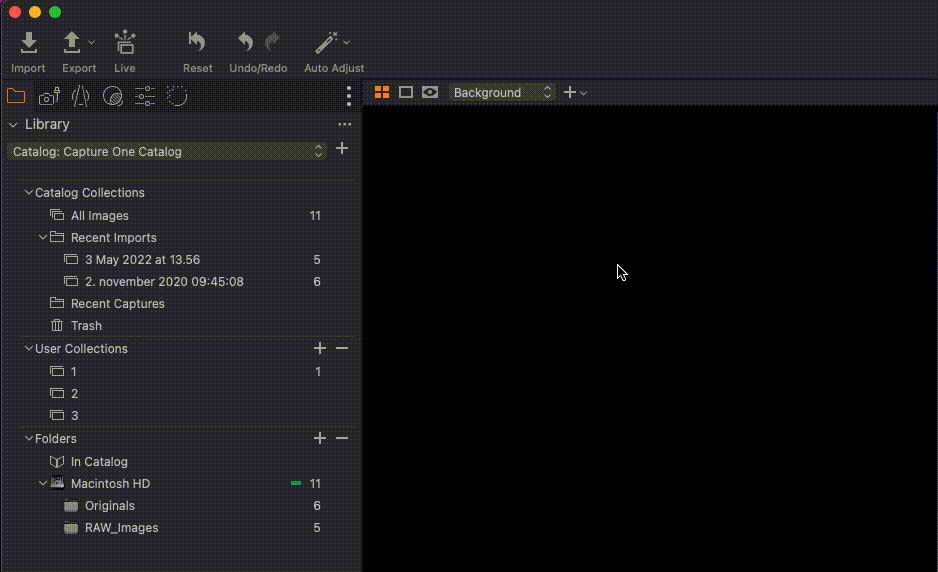Select the RAW_Images folder
Viewport: 938px width, 572px height.
(121, 528)
